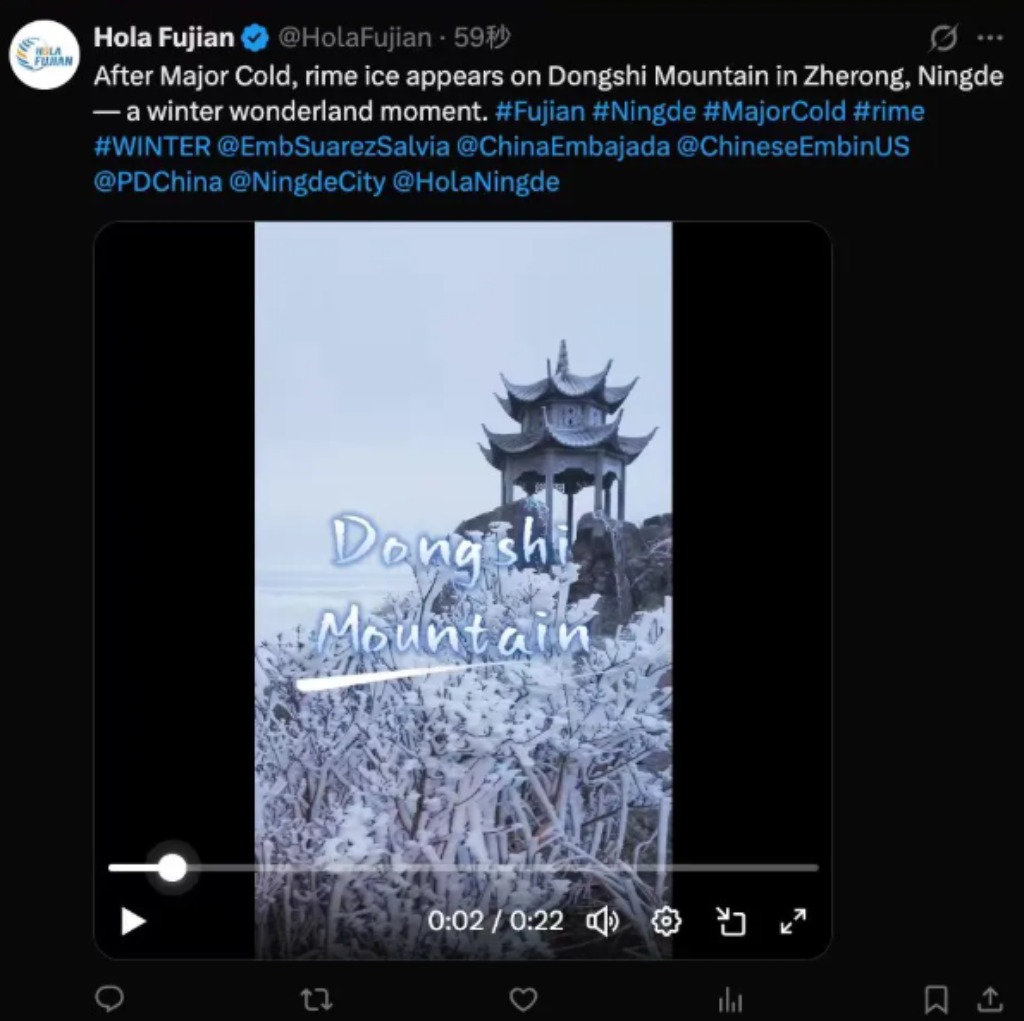Open the three-dot more options menu
The width and height of the screenshot is (1024, 1021).
pos(990,38)
